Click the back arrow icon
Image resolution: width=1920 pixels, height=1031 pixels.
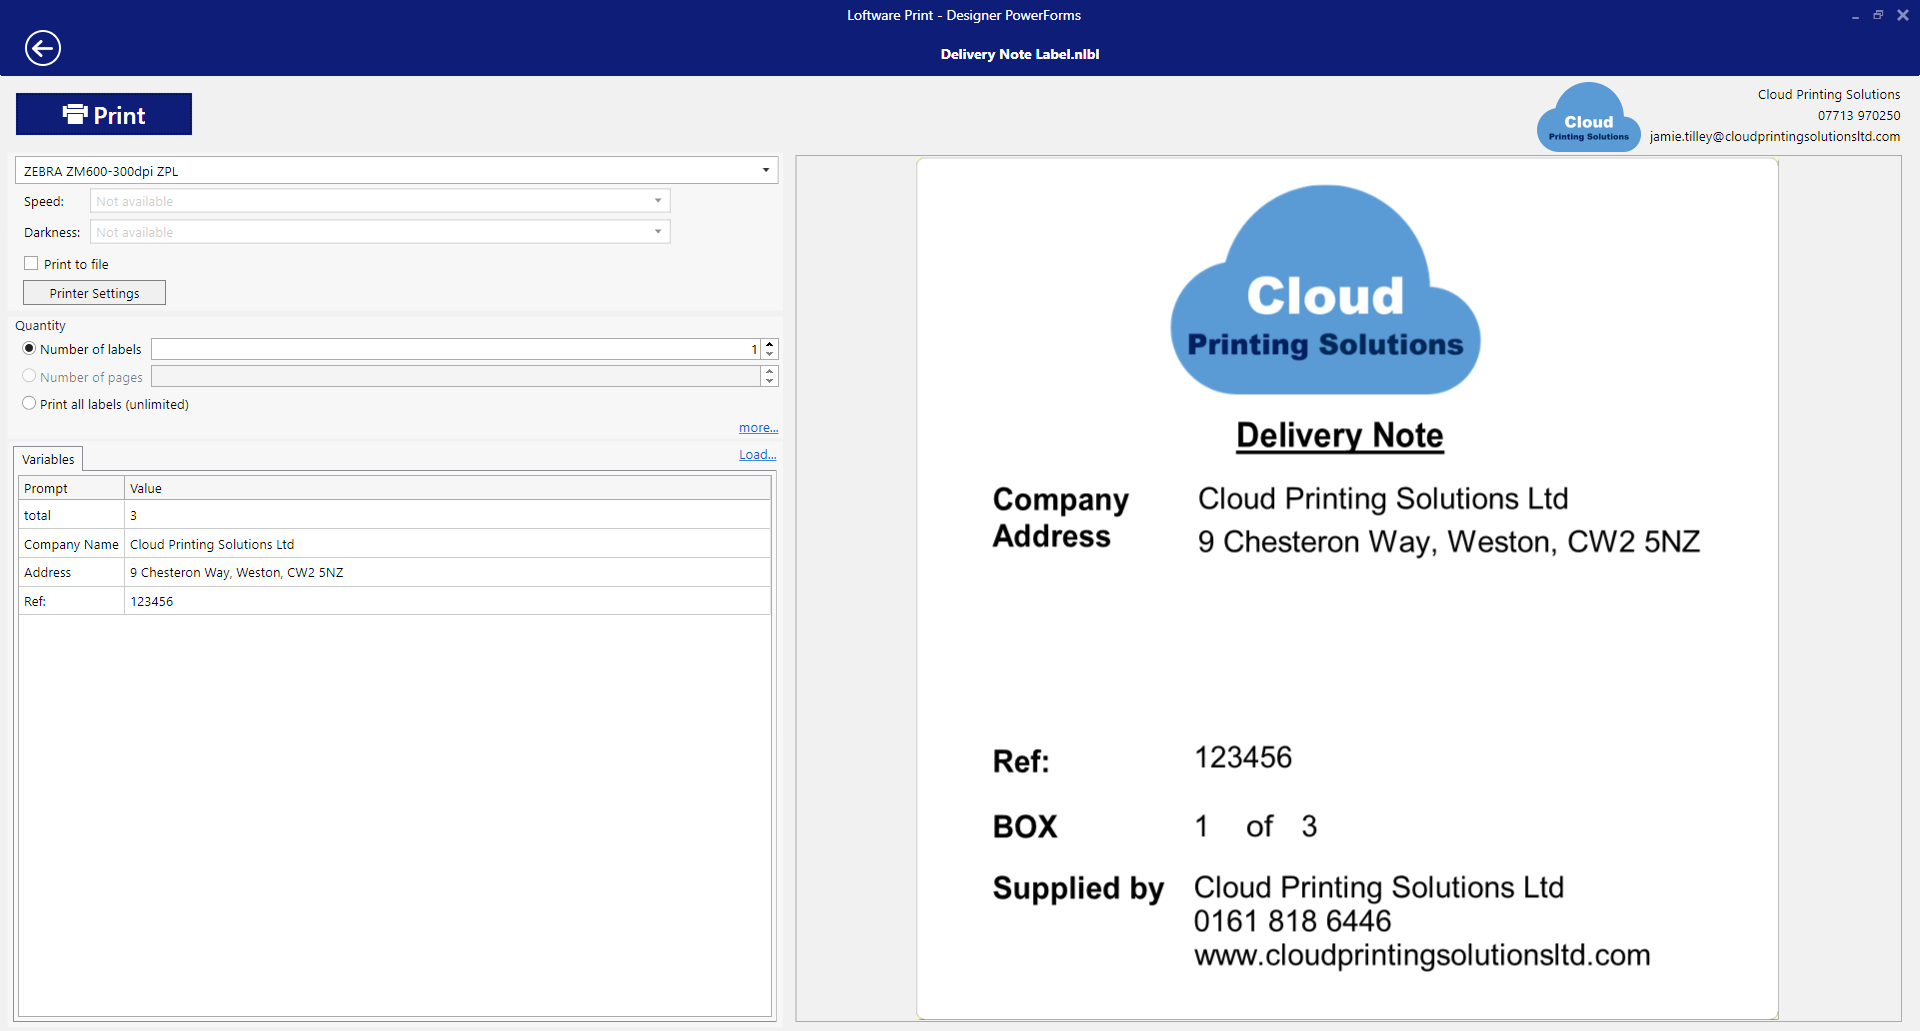click(43, 48)
